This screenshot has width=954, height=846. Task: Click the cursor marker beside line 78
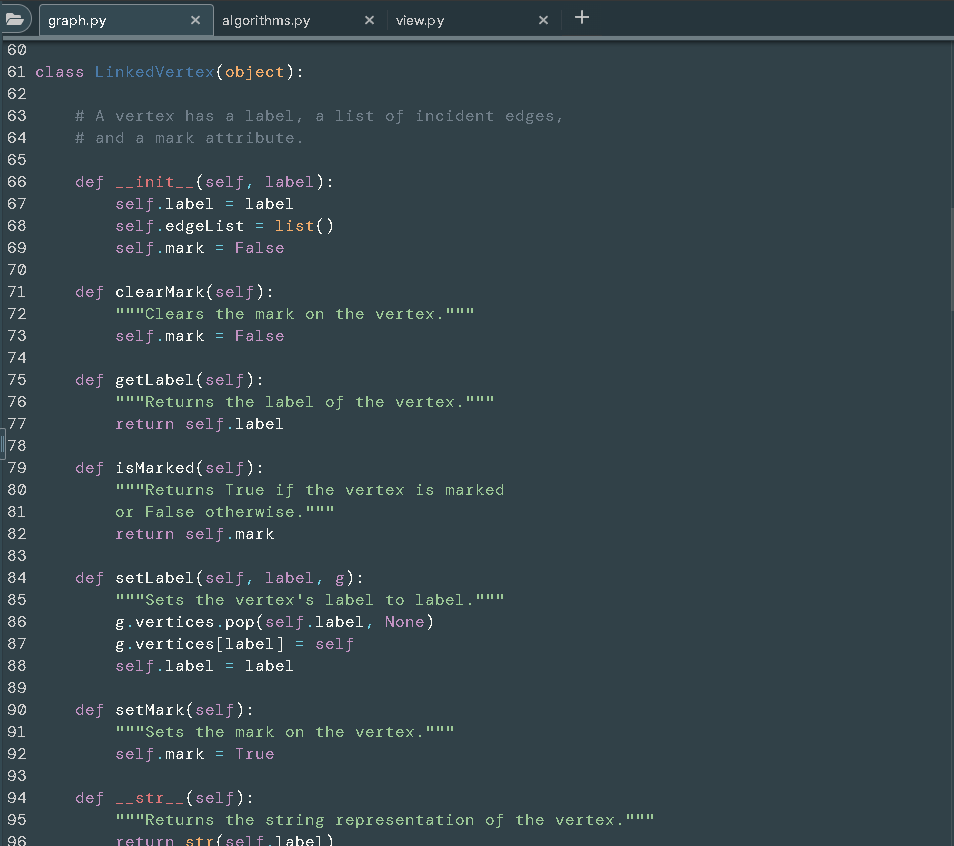pos(4,445)
